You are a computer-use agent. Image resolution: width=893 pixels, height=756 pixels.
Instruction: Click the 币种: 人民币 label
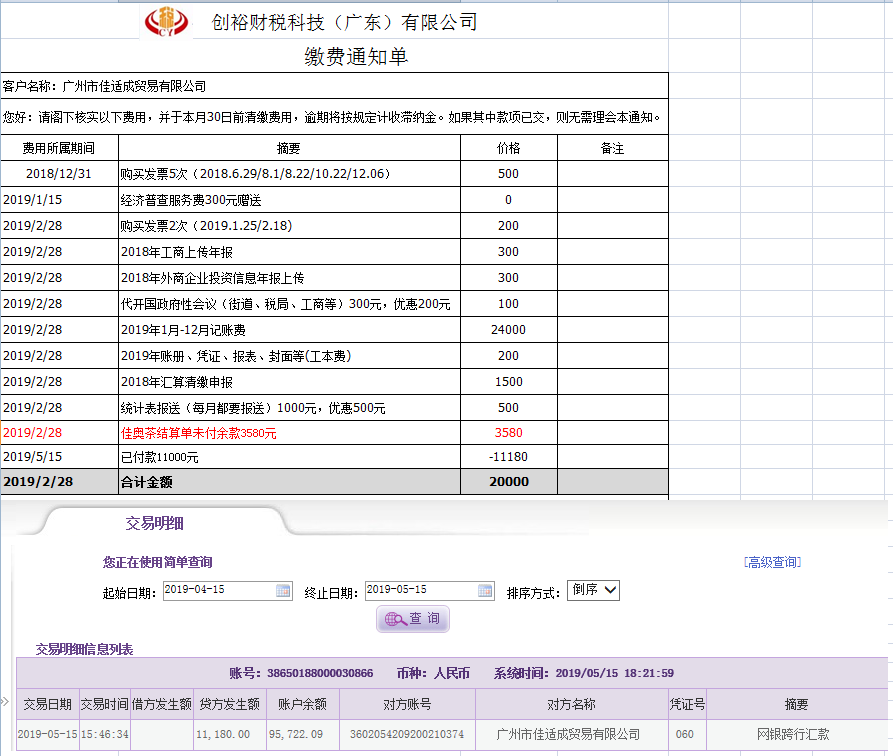pyautogui.click(x=433, y=673)
